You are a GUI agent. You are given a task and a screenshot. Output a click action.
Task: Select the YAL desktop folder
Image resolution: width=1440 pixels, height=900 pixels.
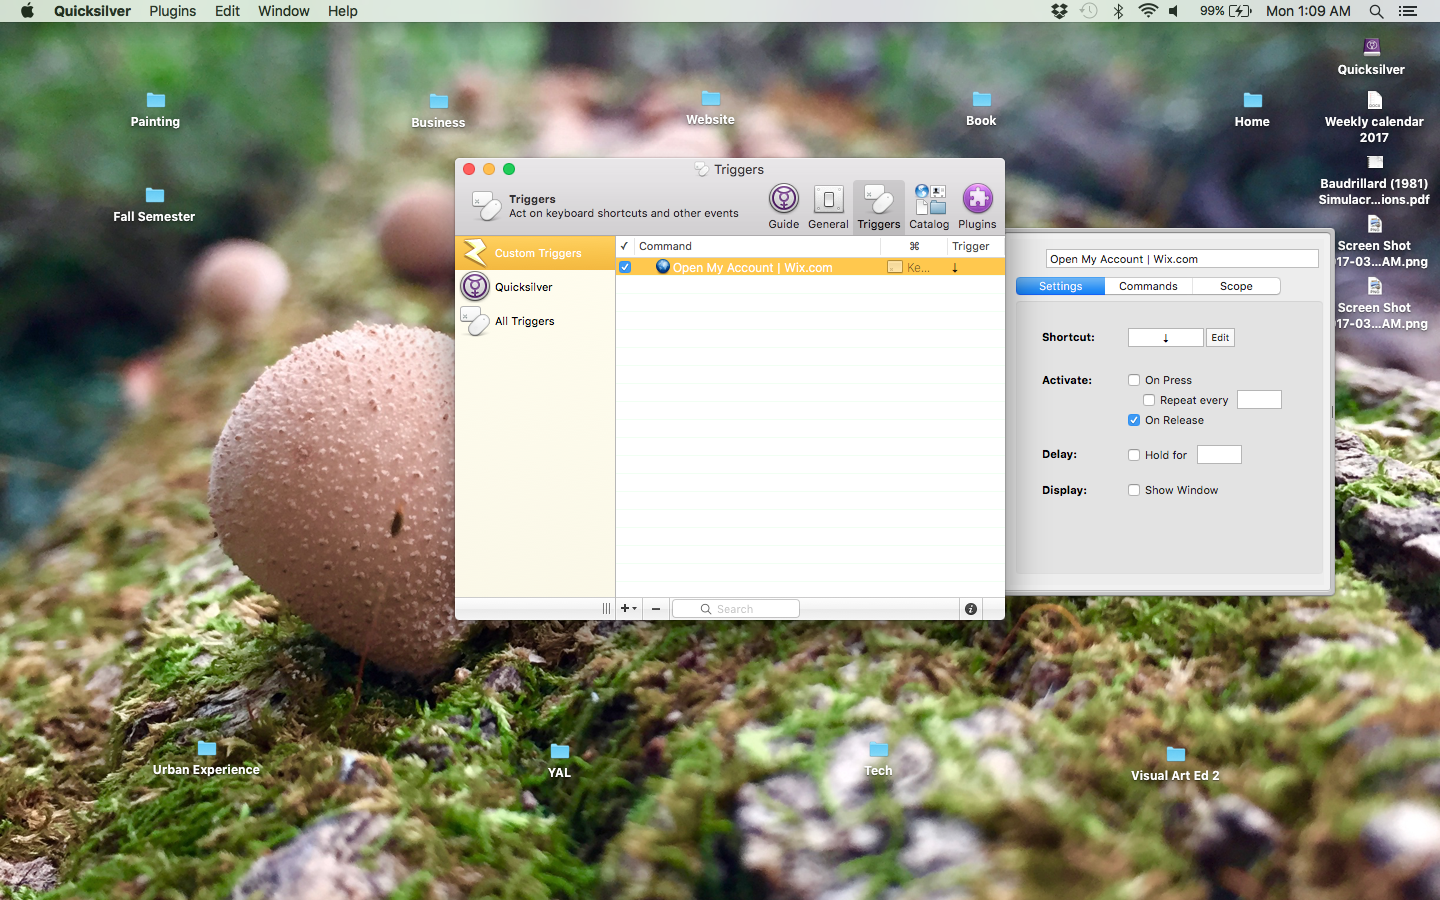coord(559,761)
